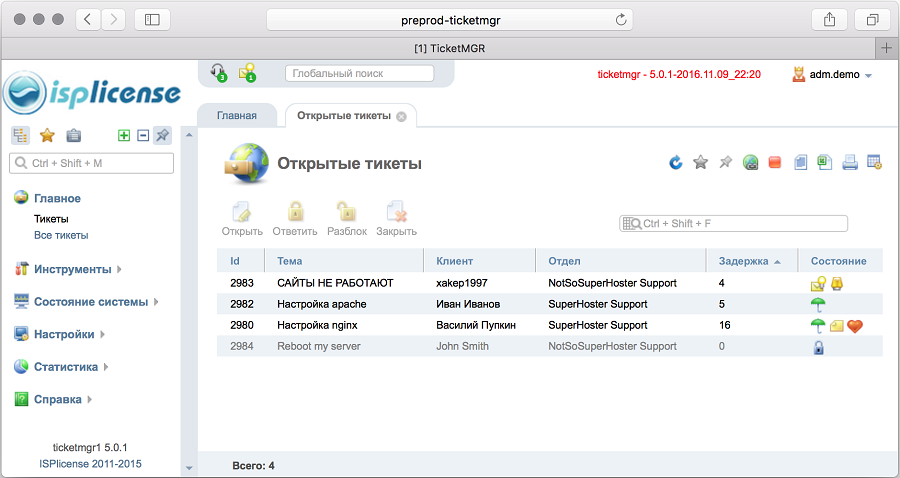Export the table to Excel
900x478 pixels.
[x=825, y=163]
